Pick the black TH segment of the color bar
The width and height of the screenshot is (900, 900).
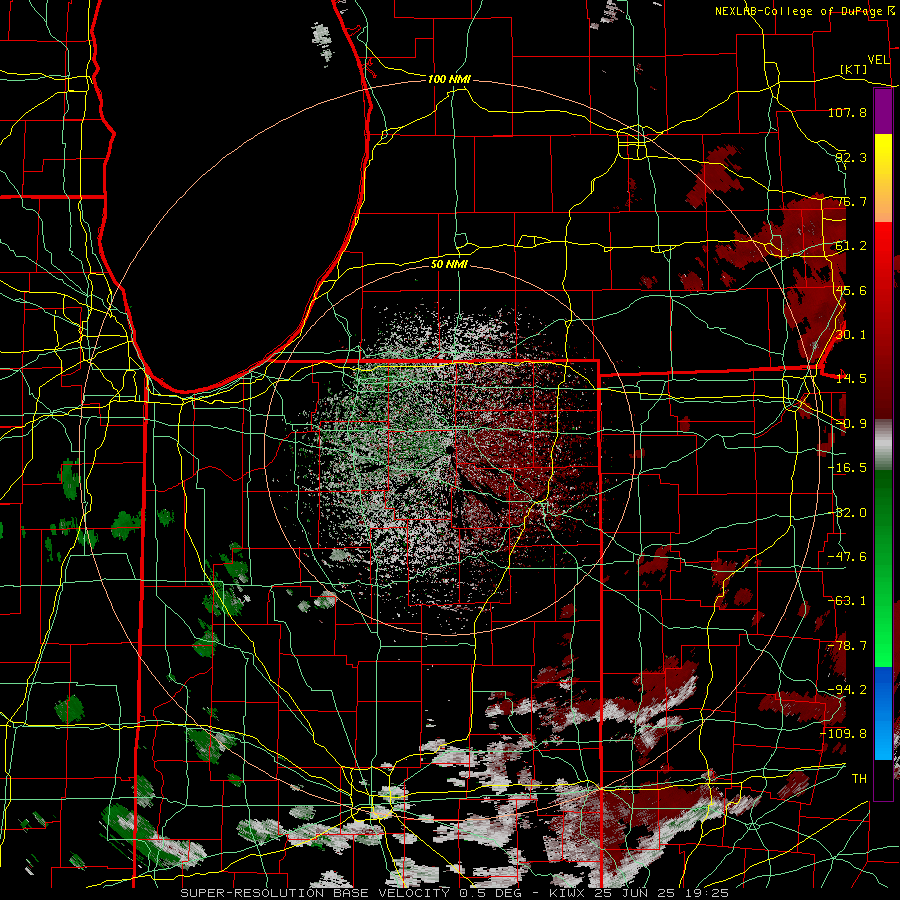883,779
